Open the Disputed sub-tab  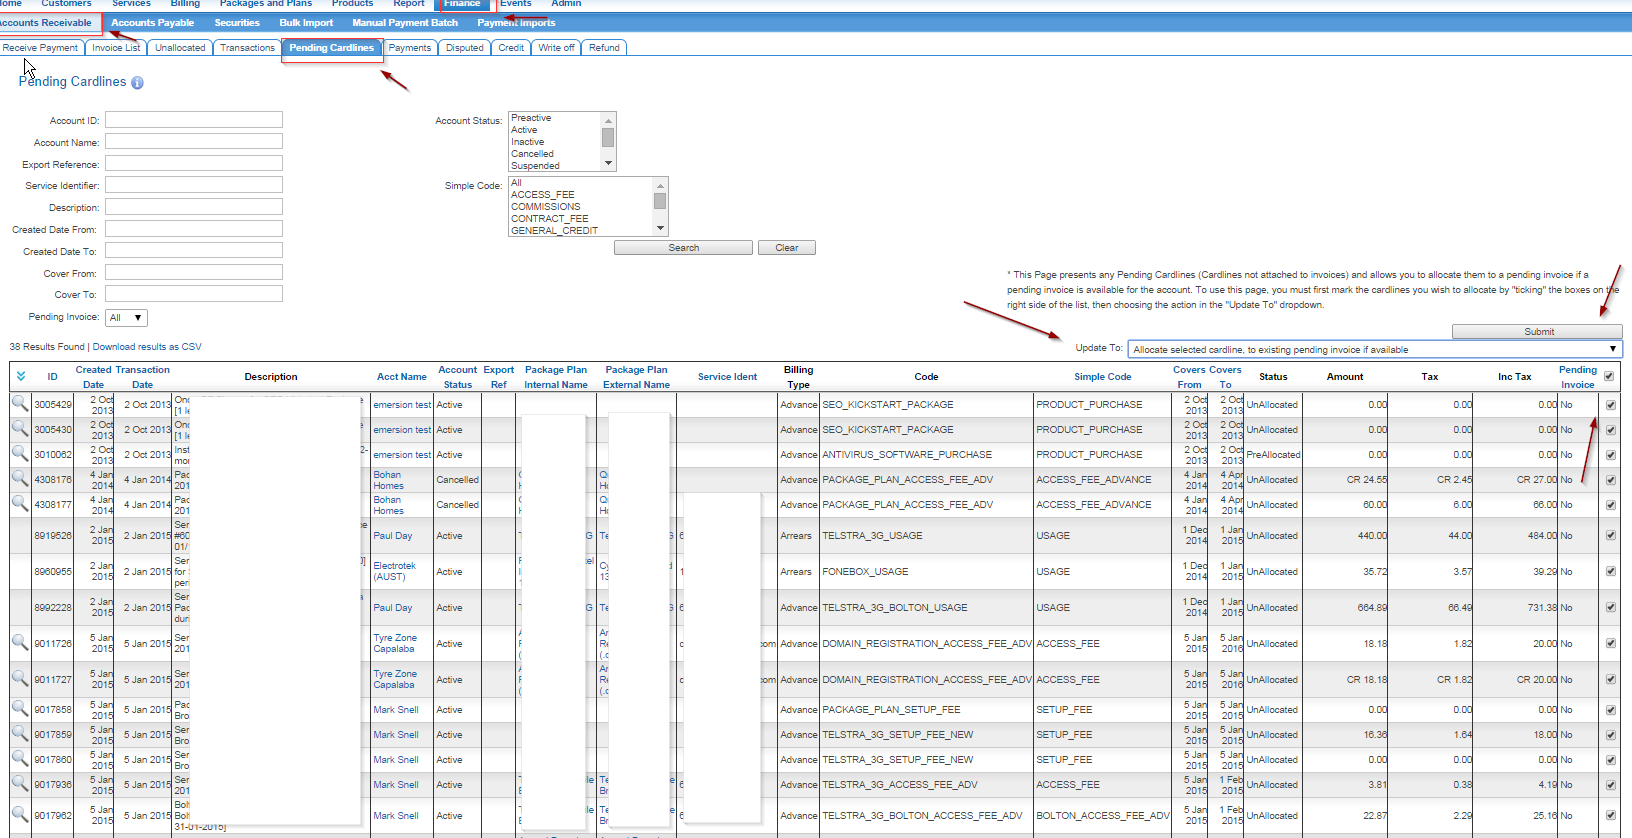tap(464, 47)
